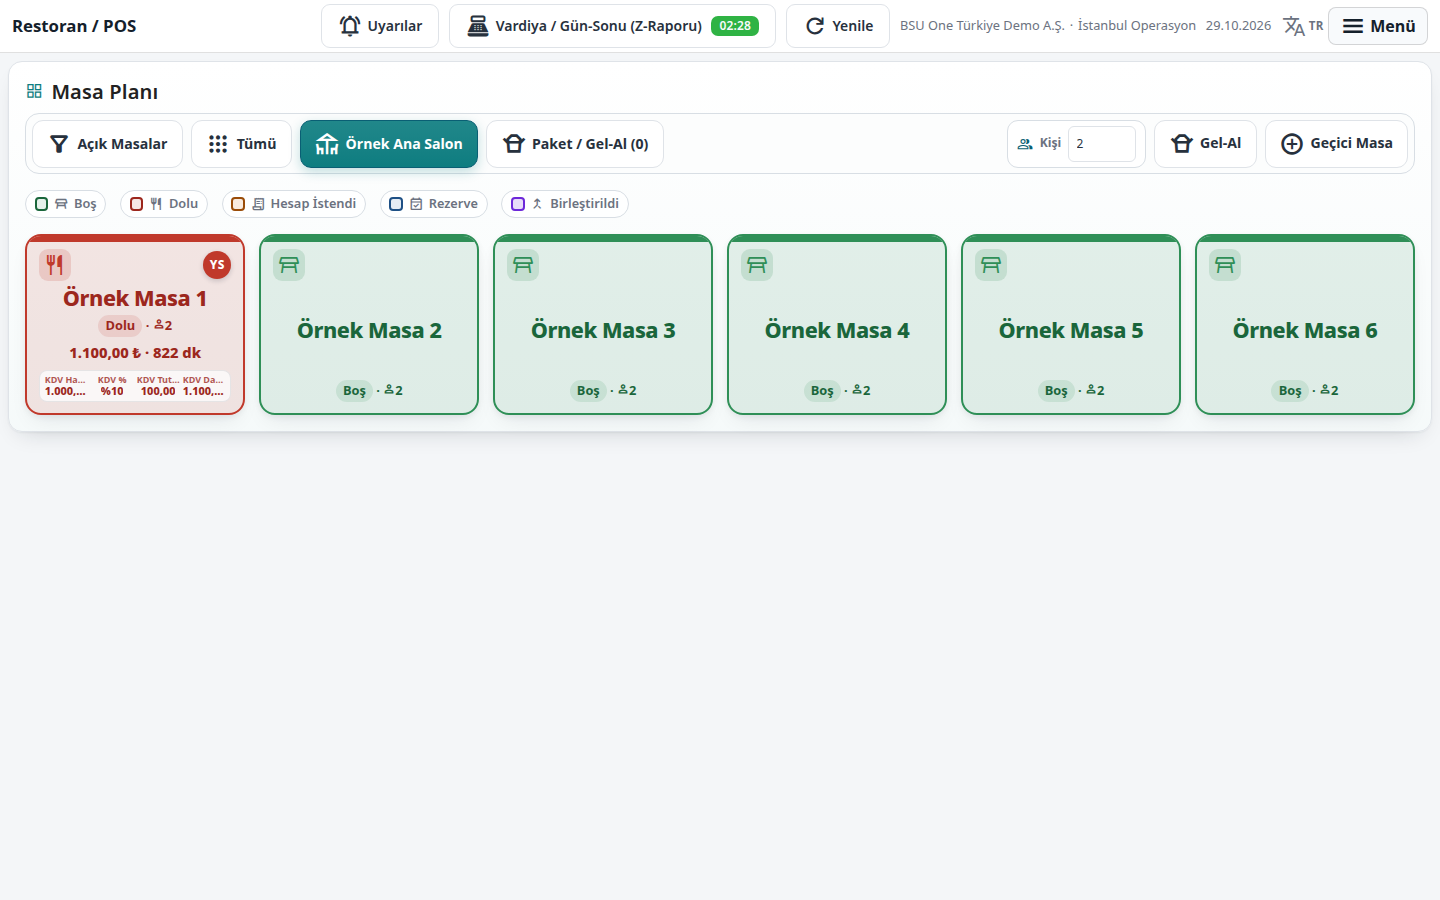Click the Dolu status badge on Örnek Masa 1
This screenshot has width=1440, height=900.
(120, 326)
